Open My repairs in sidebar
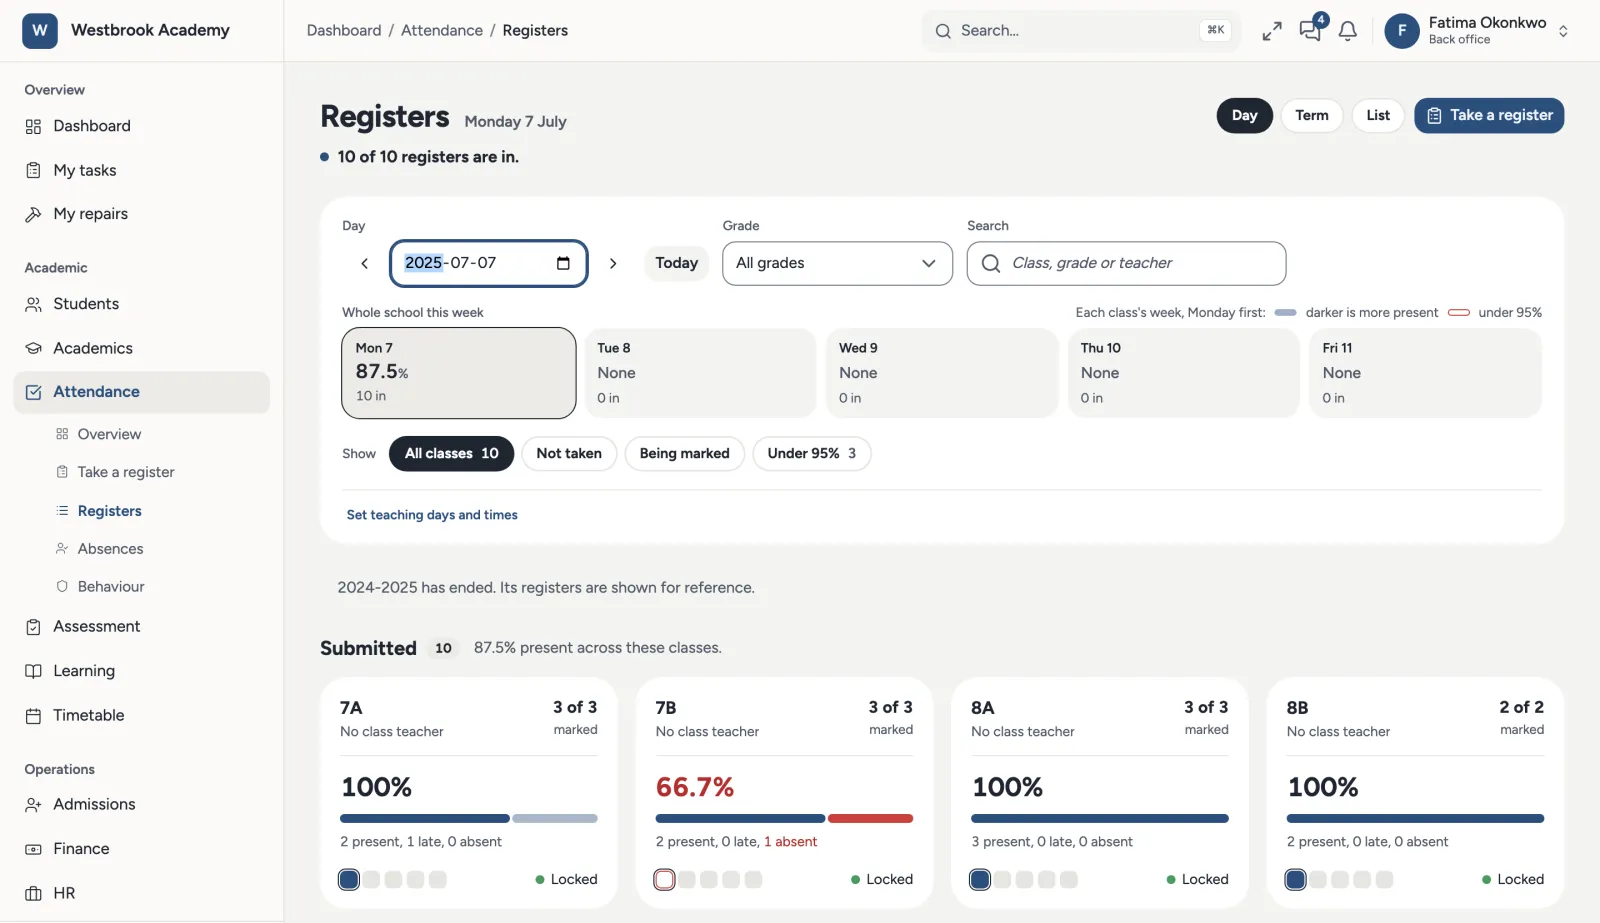 click(142, 214)
